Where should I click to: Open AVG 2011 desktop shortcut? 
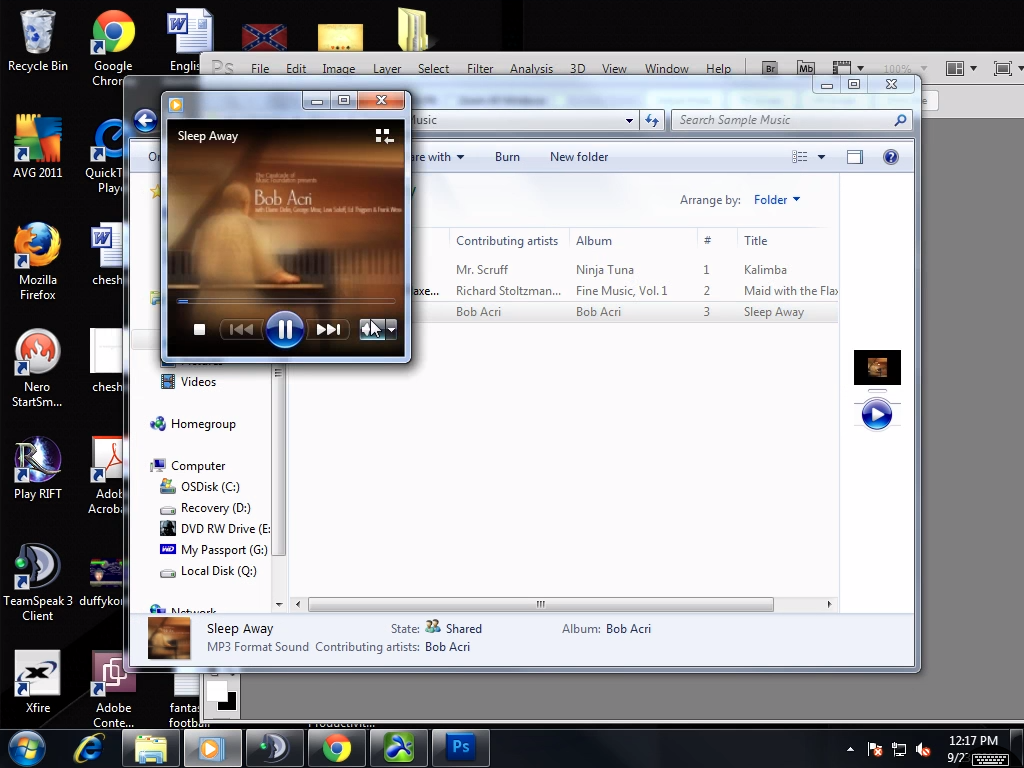click(37, 147)
